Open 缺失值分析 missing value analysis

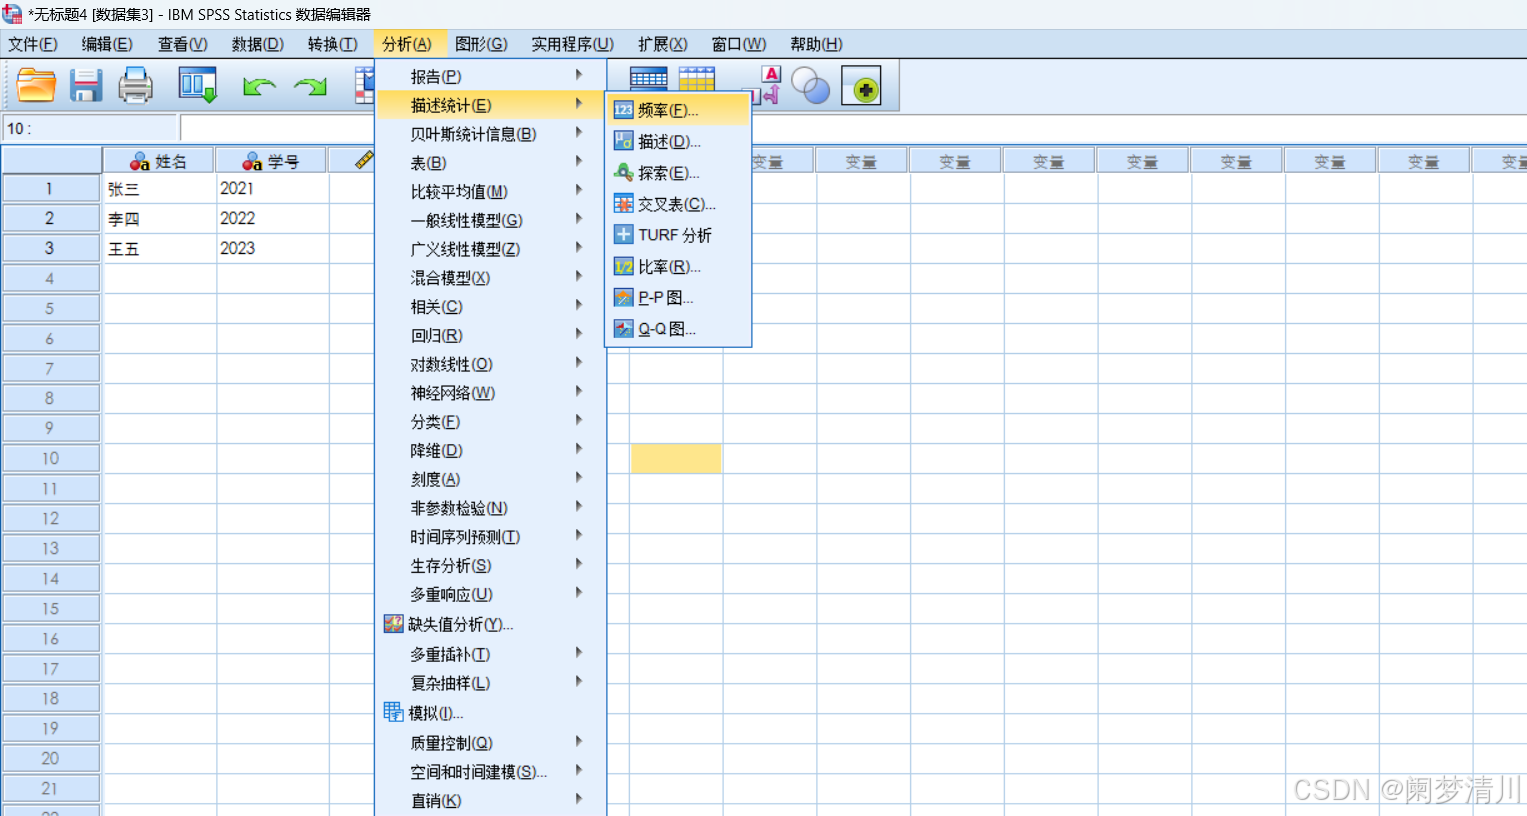tap(490, 624)
